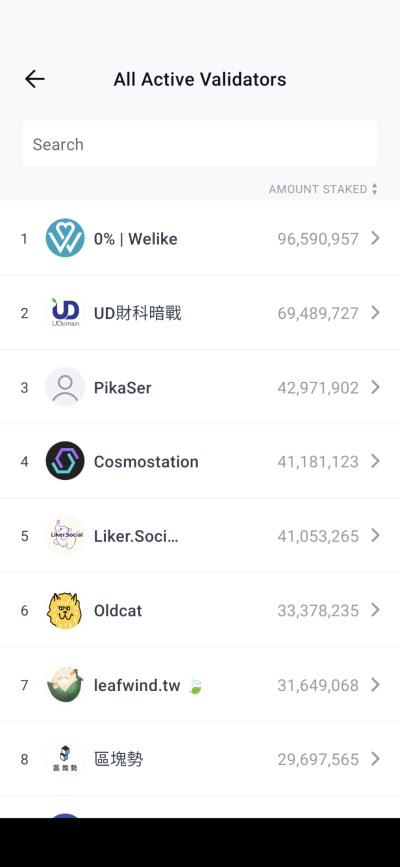Open details chevron for Cosmostation
The height and width of the screenshot is (867, 400).
coord(375,461)
